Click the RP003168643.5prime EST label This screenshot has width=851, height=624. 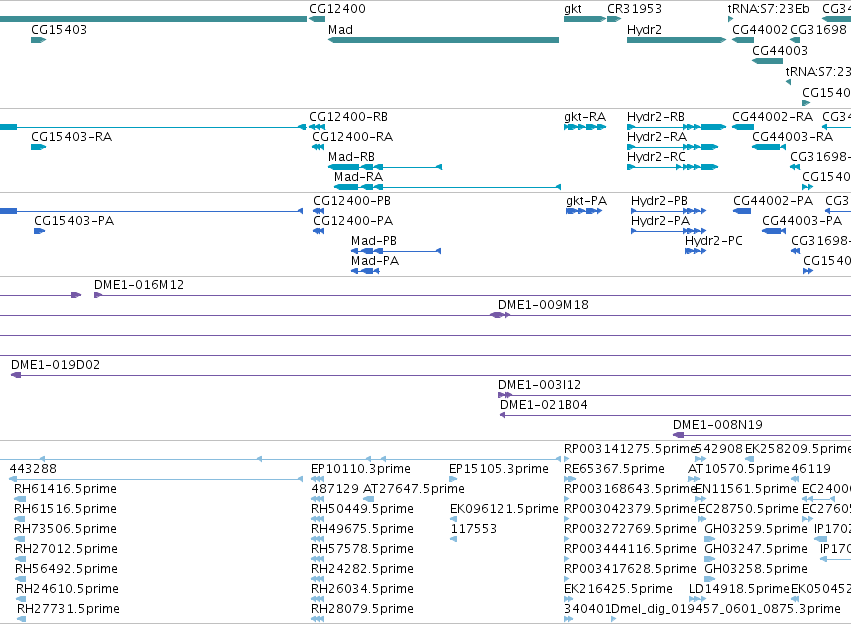630,489
